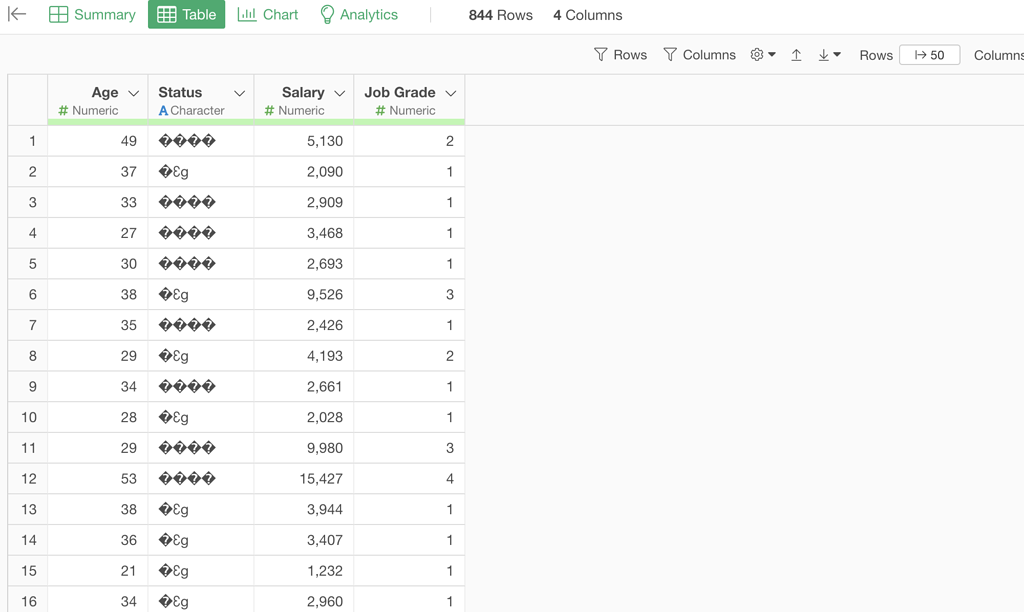Viewport: 1024px width, 612px height.
Task: Select the Analytics lightbulb icon
Action: [326, 14]
